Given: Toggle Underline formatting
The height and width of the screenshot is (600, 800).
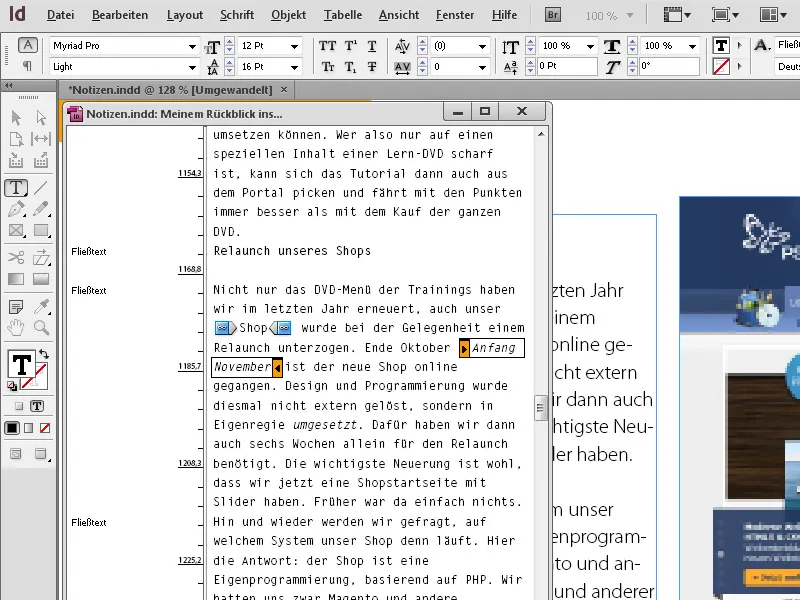Looking at the screenshot, I should coord(372,46).
